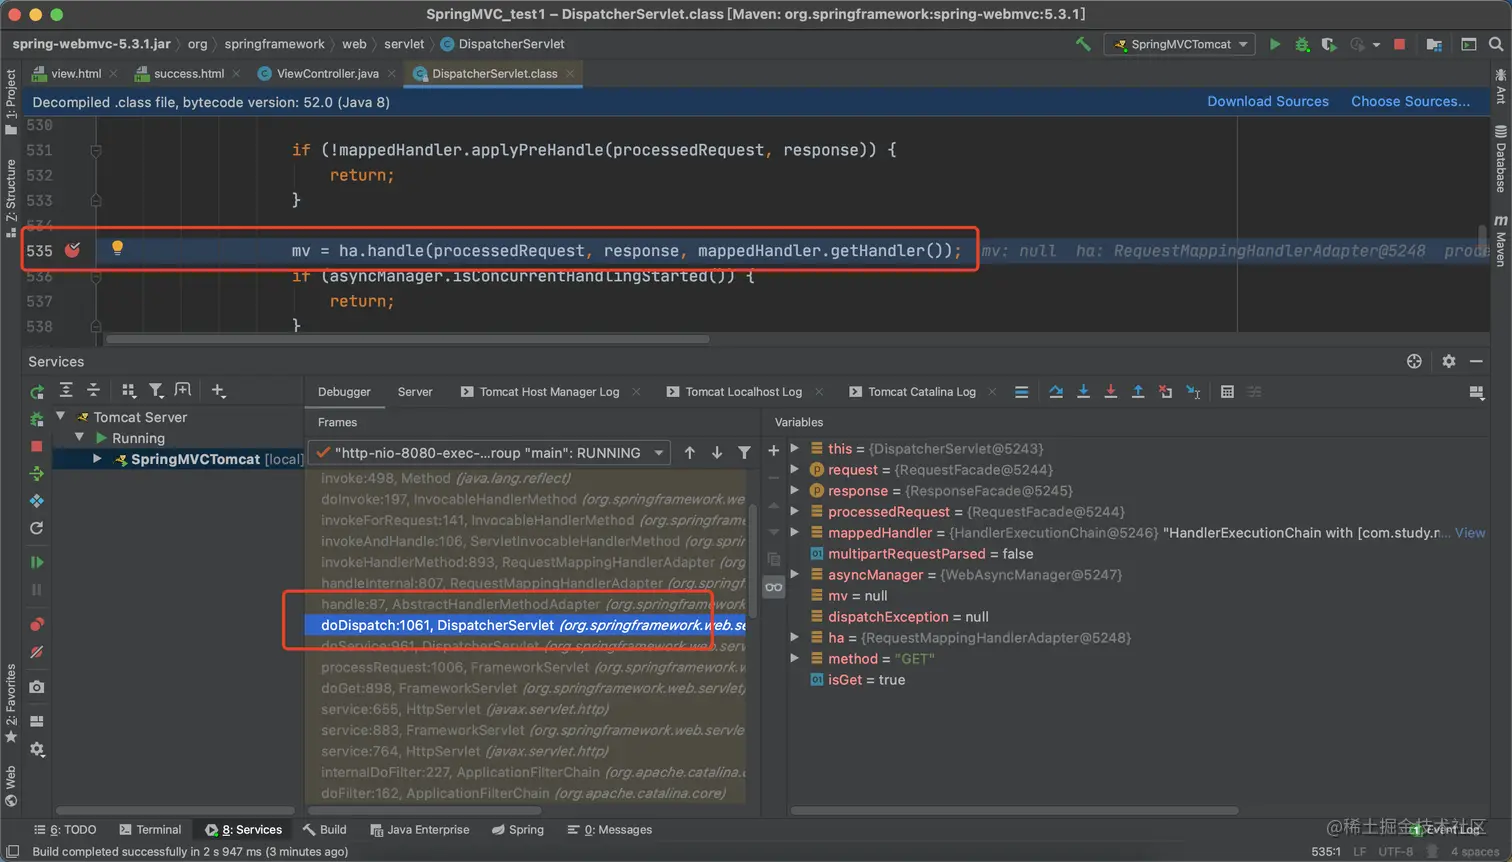Collapse the Tomcat Server tree node
Image resolution: width=1512 pixels, height=862 pixels.
[x=61, y=417]
